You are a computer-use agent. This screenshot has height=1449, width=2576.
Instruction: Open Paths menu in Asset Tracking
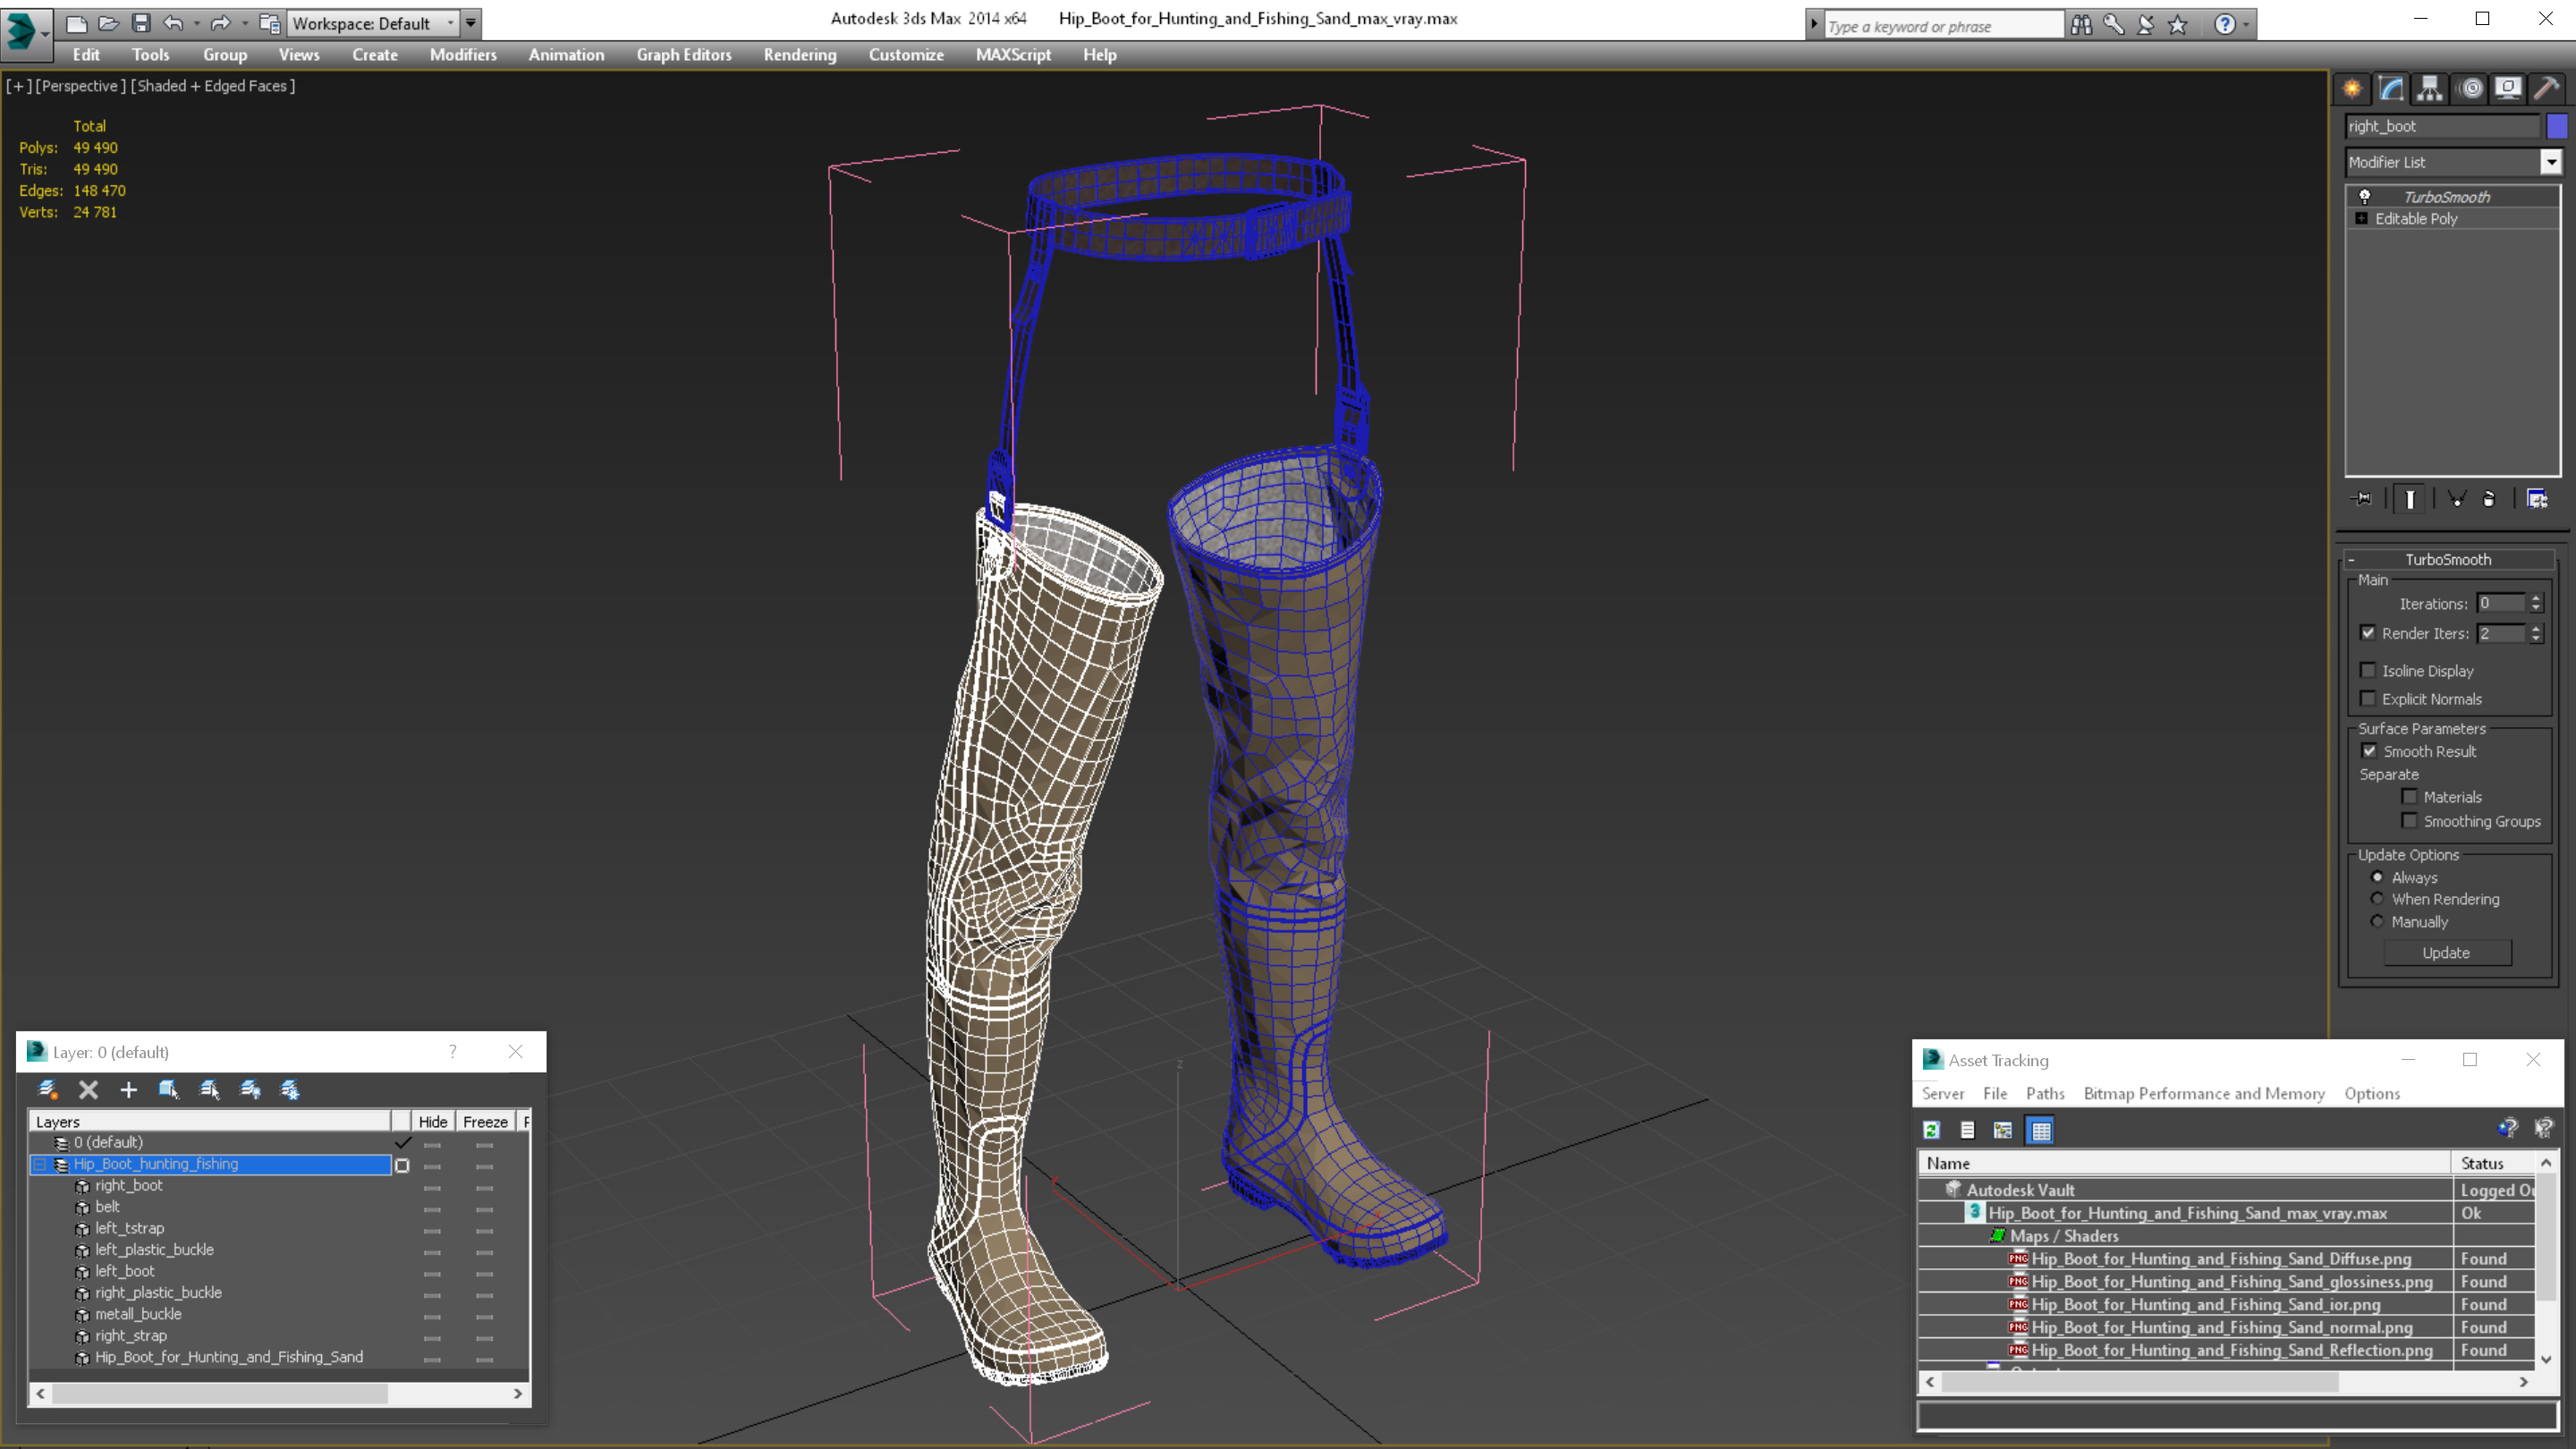(x=2044, y=1093)
